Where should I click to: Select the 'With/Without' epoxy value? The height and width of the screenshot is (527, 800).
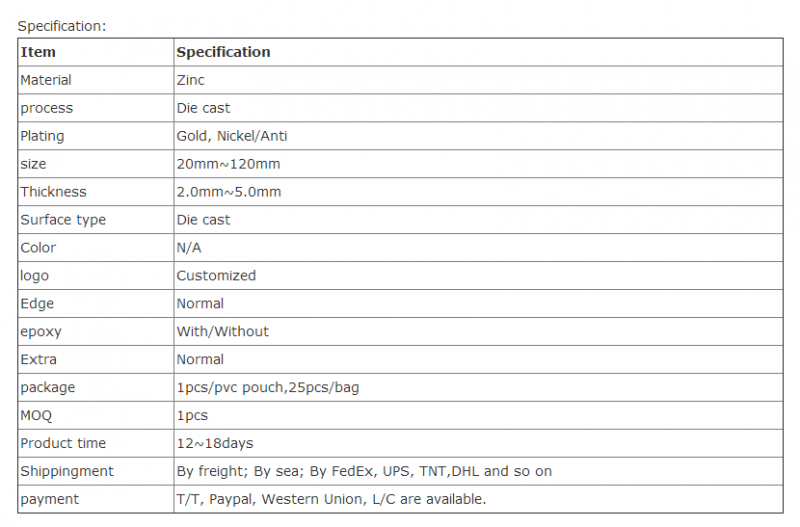tap(222, 332)
